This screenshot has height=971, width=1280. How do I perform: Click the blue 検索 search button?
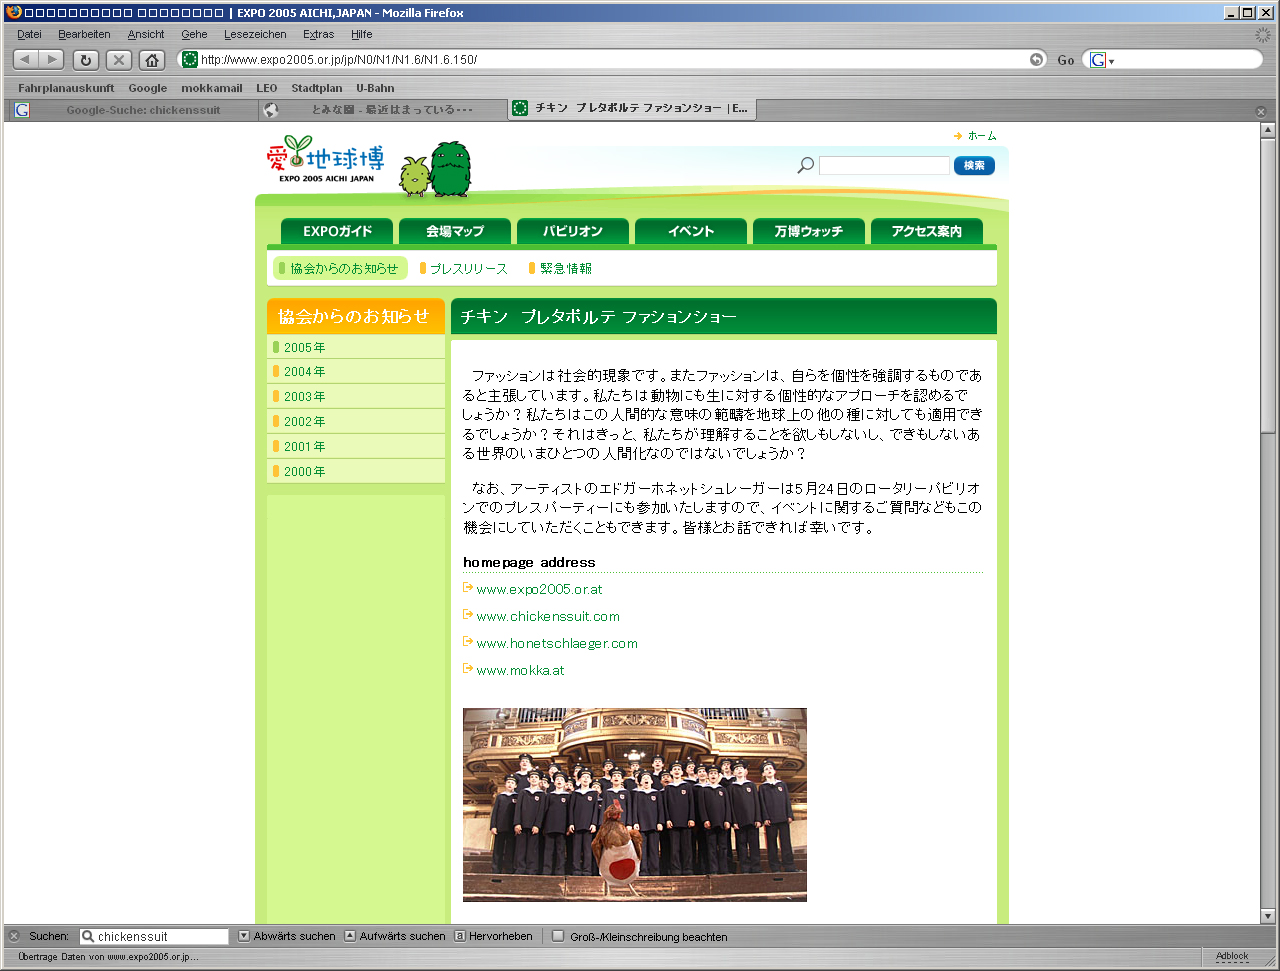(x=974, y=165)
